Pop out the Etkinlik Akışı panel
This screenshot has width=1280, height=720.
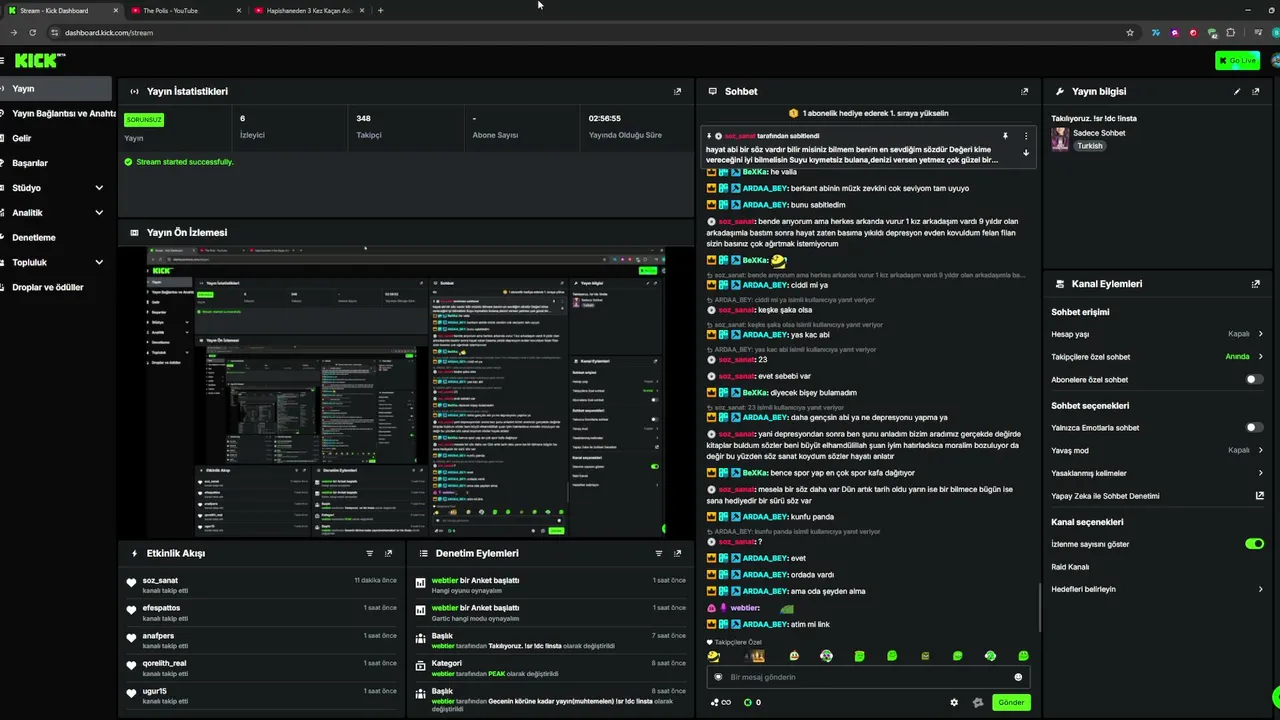[x=388, y=553]
